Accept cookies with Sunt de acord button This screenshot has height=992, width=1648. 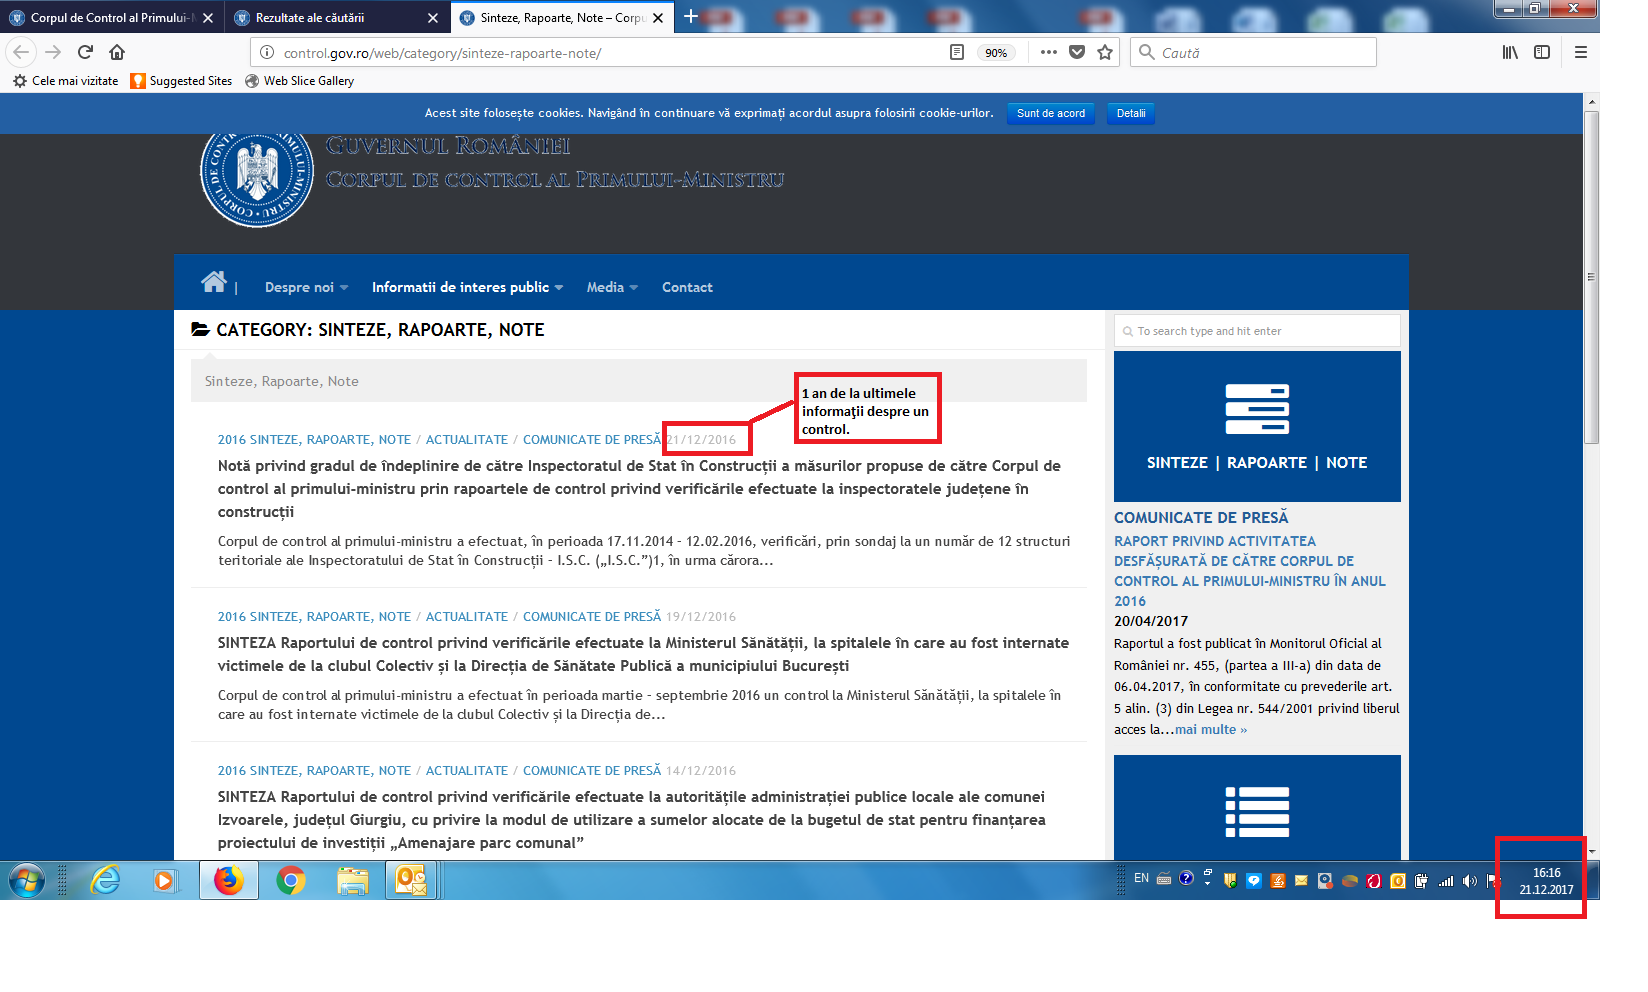click(1050, 114)
